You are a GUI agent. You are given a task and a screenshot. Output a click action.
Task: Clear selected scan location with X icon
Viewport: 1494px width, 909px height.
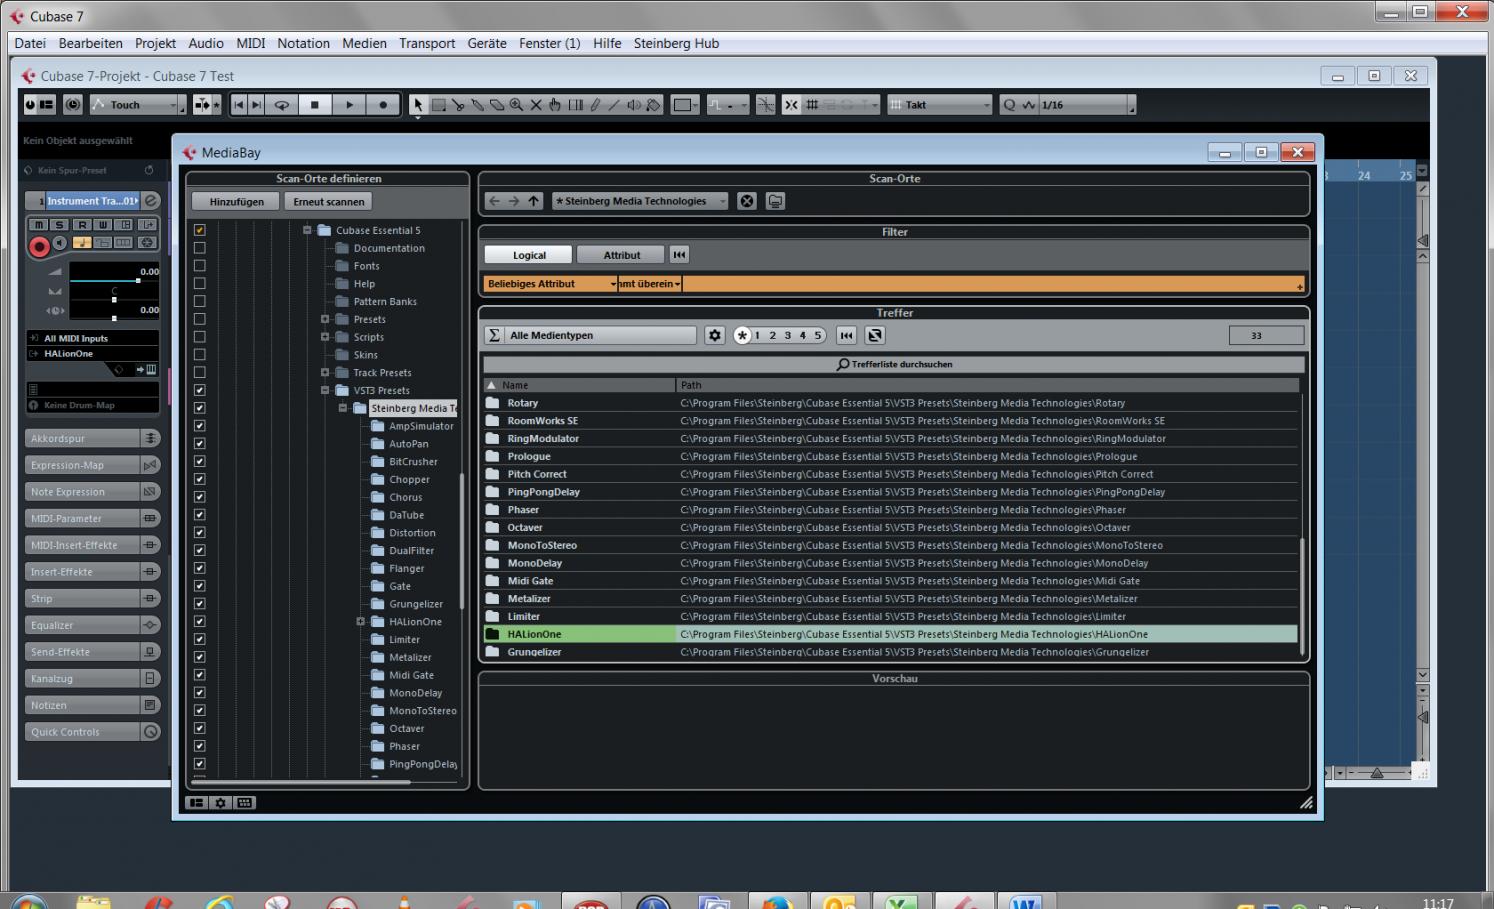[x=746, y=201]
